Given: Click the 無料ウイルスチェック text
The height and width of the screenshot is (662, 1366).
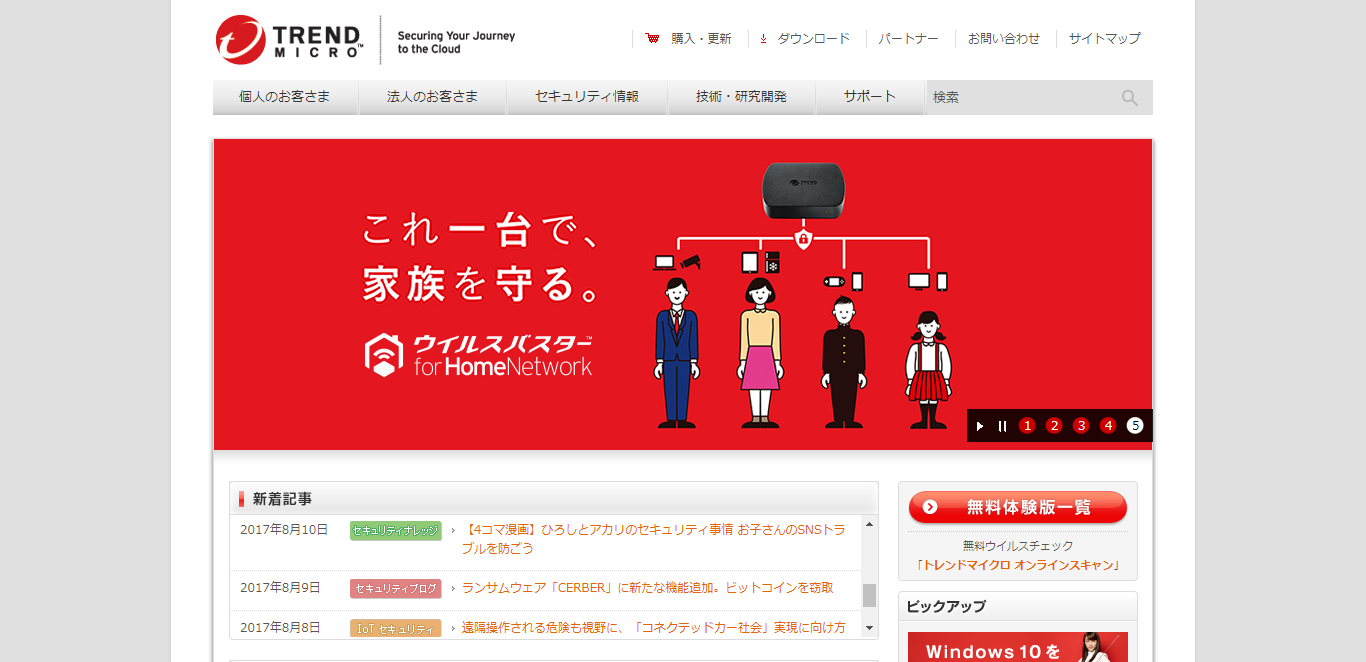Looking at the screenshot, I should [1018, 546].
